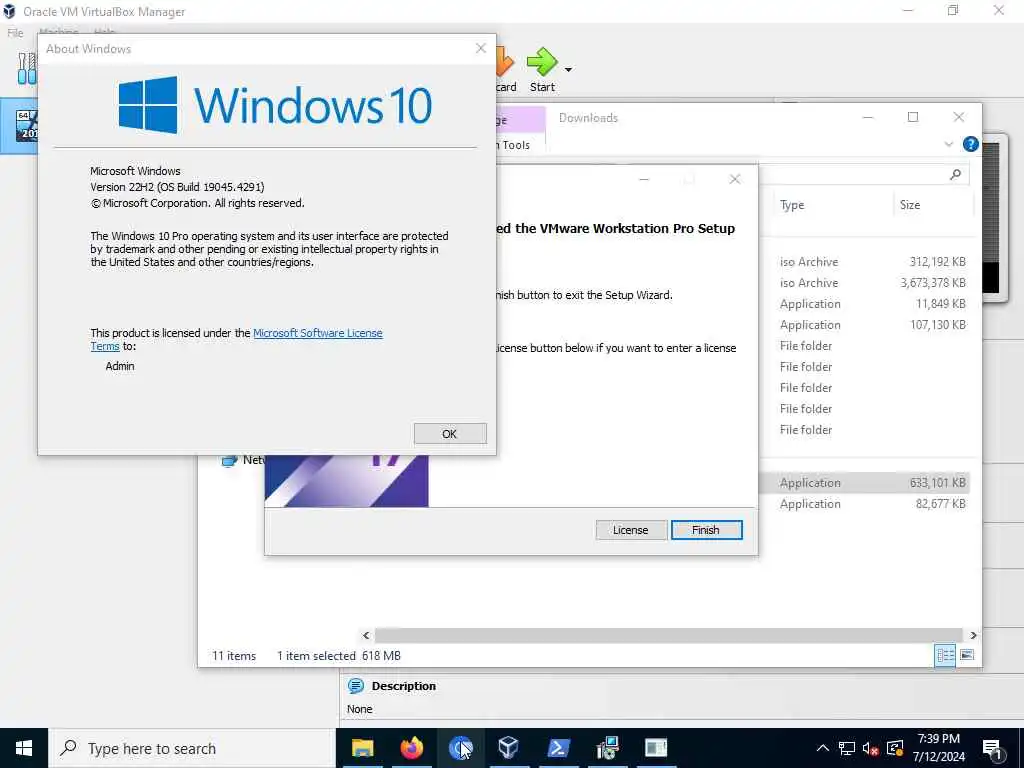Close the VMware Setup wizard window
The height and width of the screenshot is (768, 1024).
click(x=735, y=179)
